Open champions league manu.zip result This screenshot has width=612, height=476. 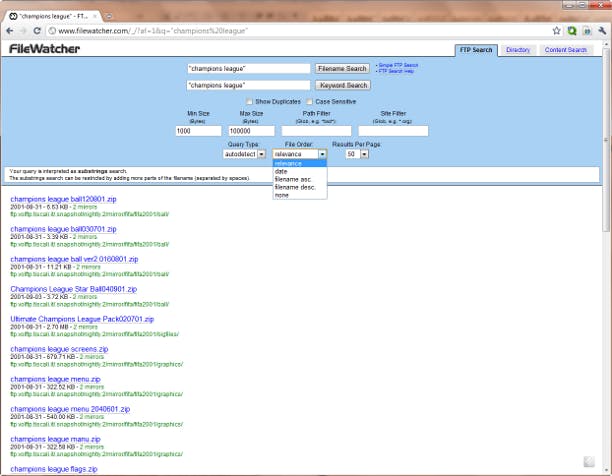tap(55, 439)
